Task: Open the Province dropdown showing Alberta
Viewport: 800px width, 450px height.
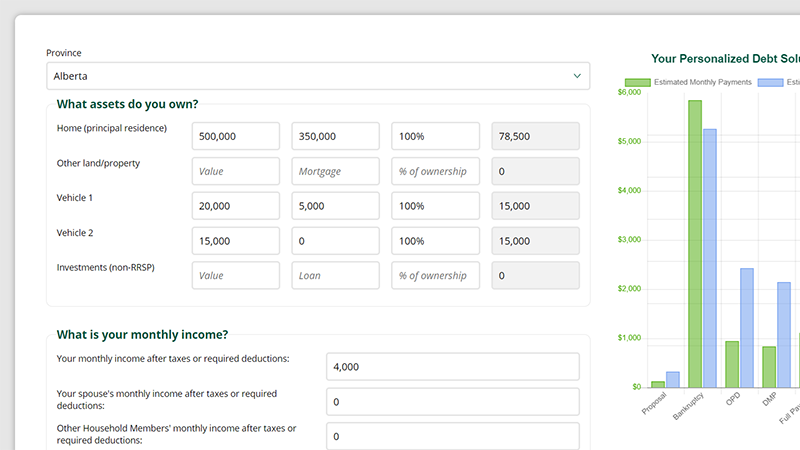Action: coord(300,76)
